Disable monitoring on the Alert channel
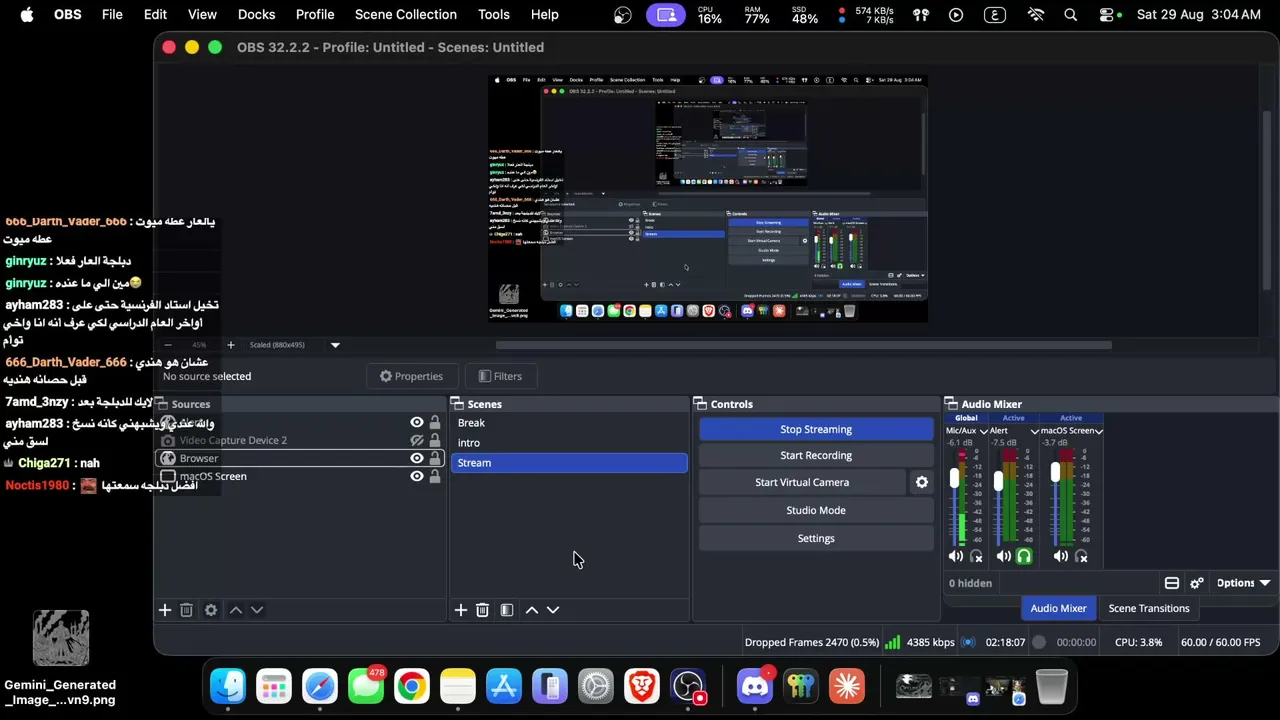Image resolution: width=1280 pixels, height=720 pixels. [1024, 556]
